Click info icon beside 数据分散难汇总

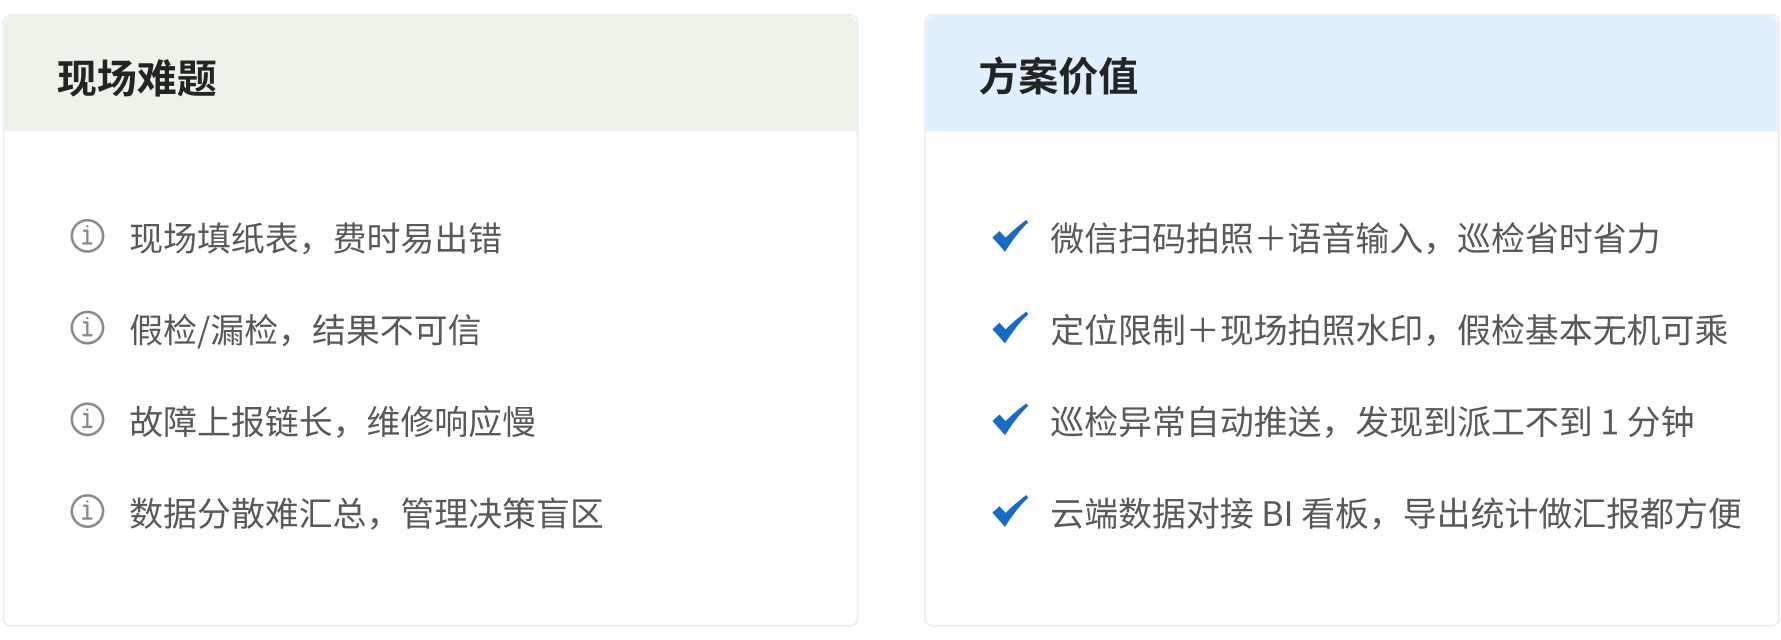click(87, 512)
